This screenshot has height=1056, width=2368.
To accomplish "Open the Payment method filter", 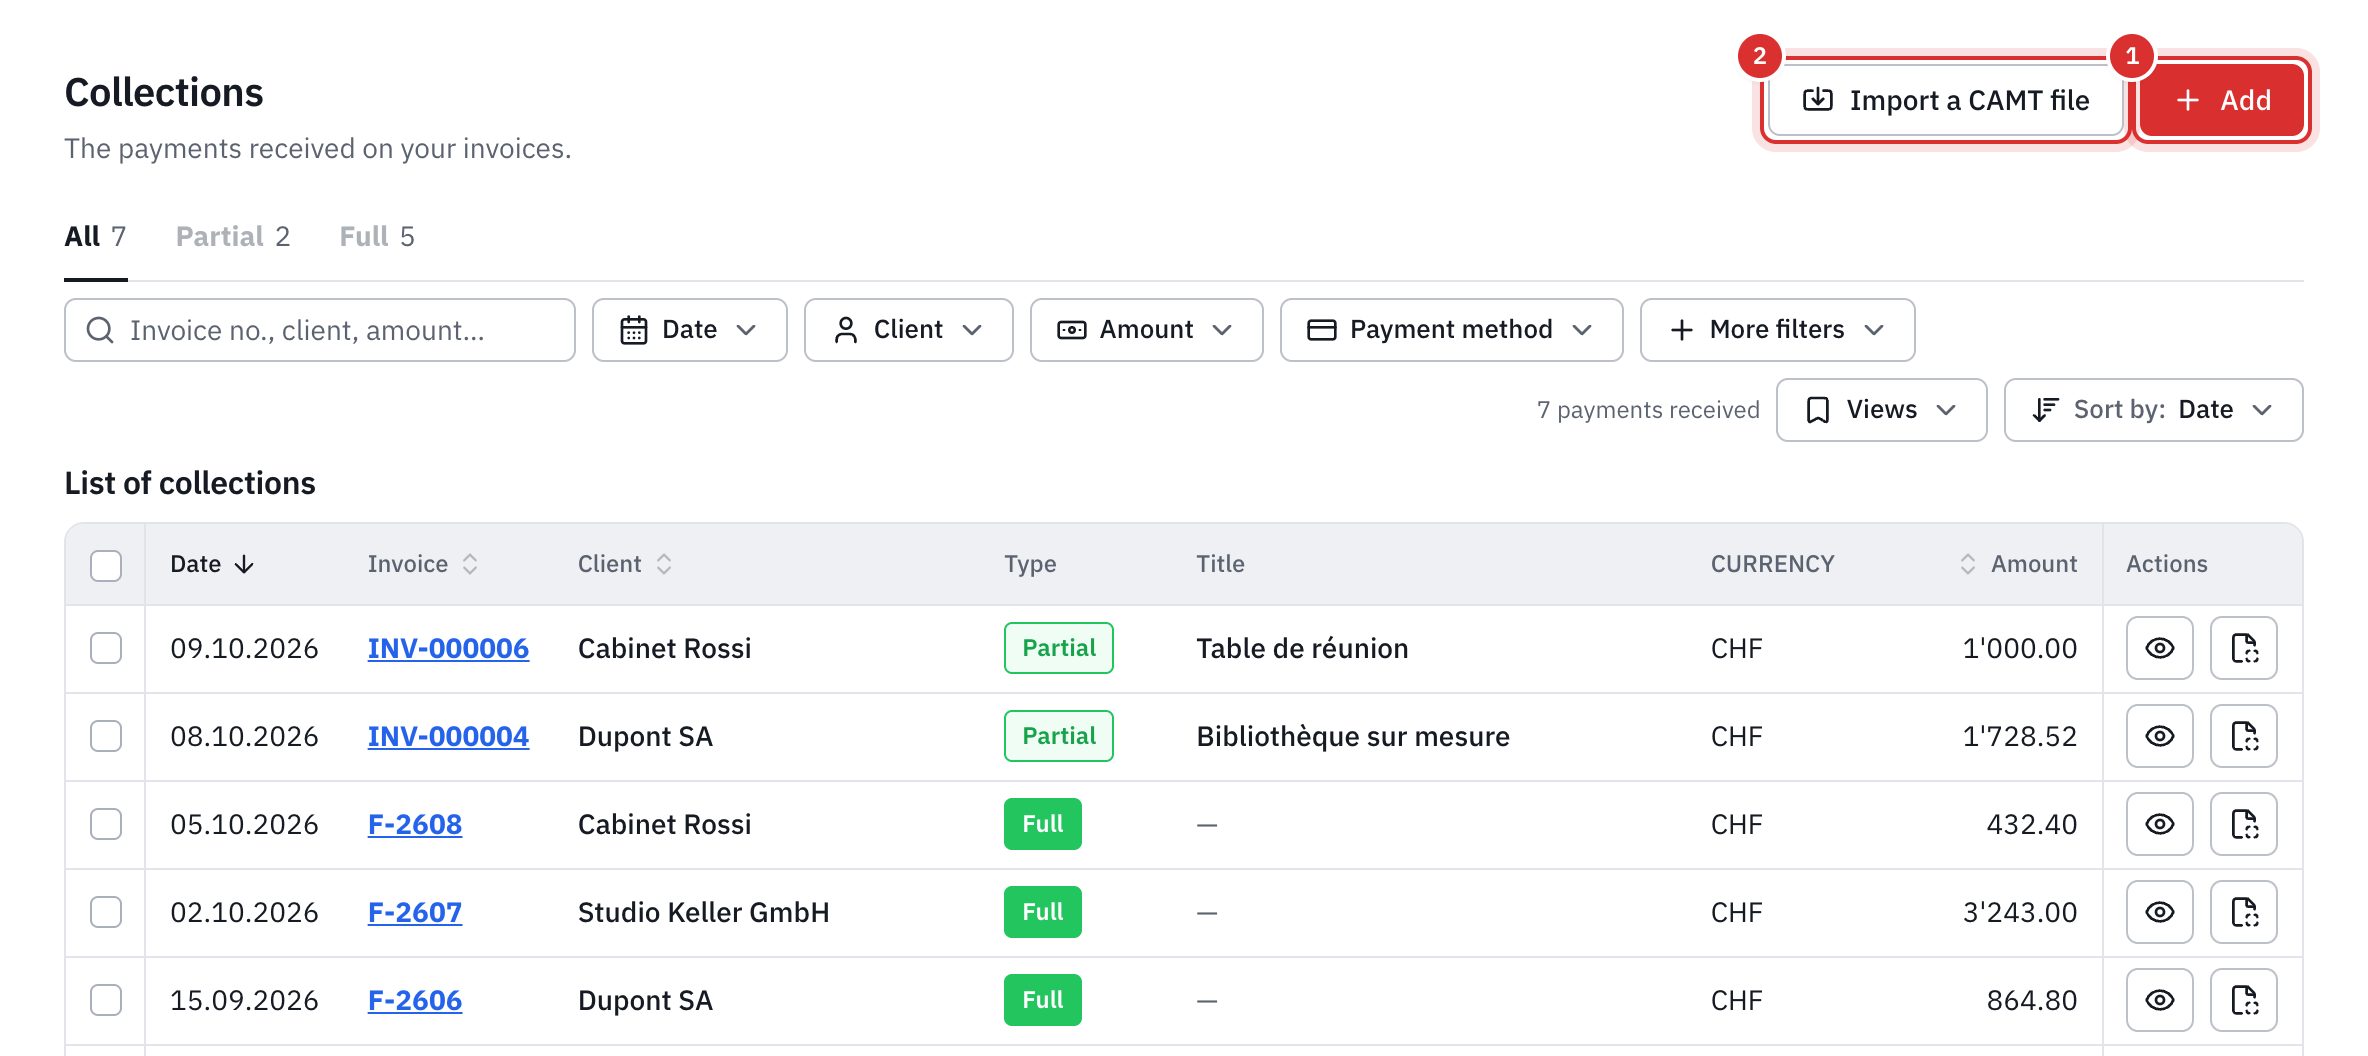I will coord(1452,330).
